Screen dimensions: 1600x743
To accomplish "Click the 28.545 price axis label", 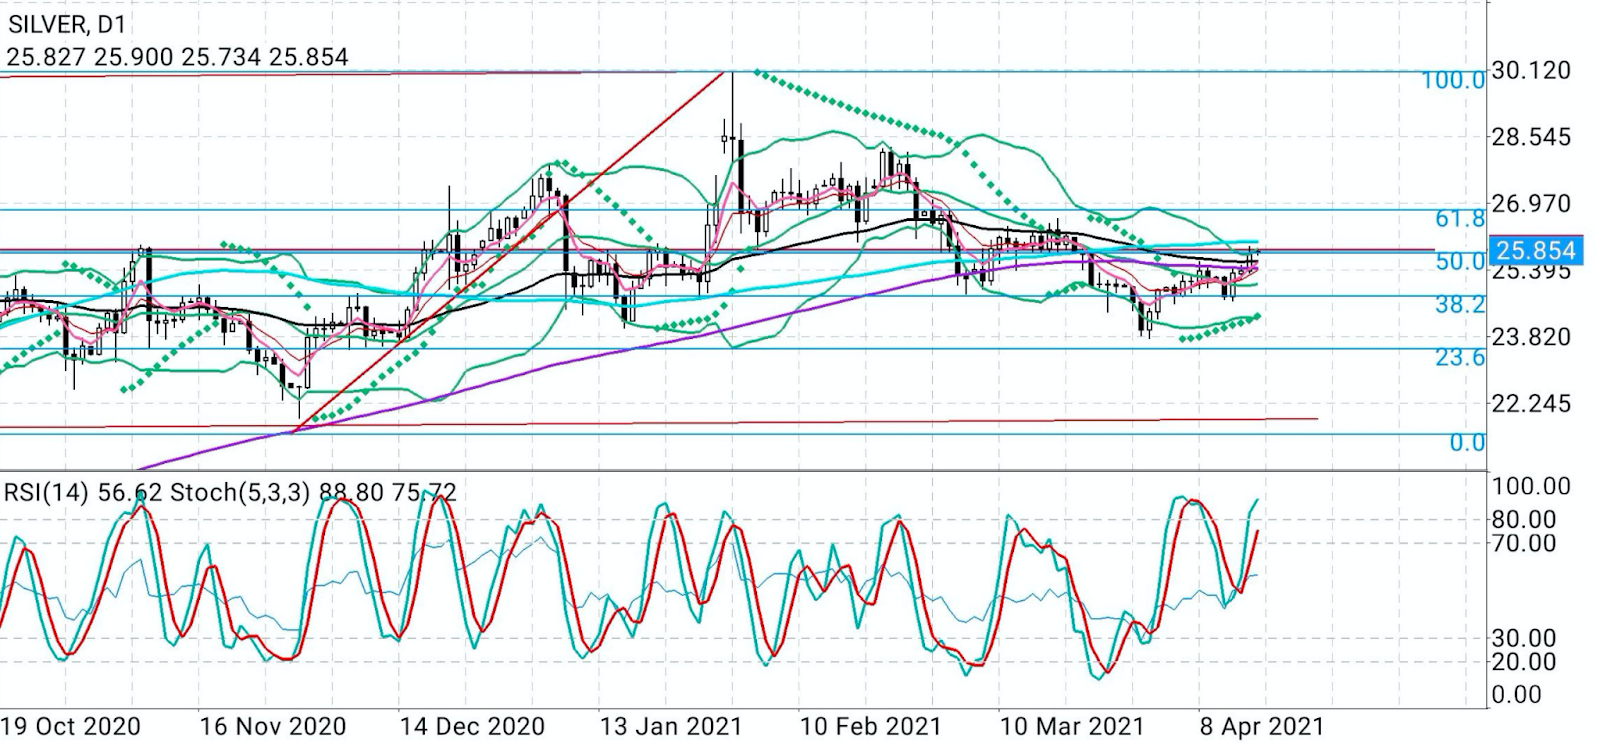I will tap(1531, 137).
